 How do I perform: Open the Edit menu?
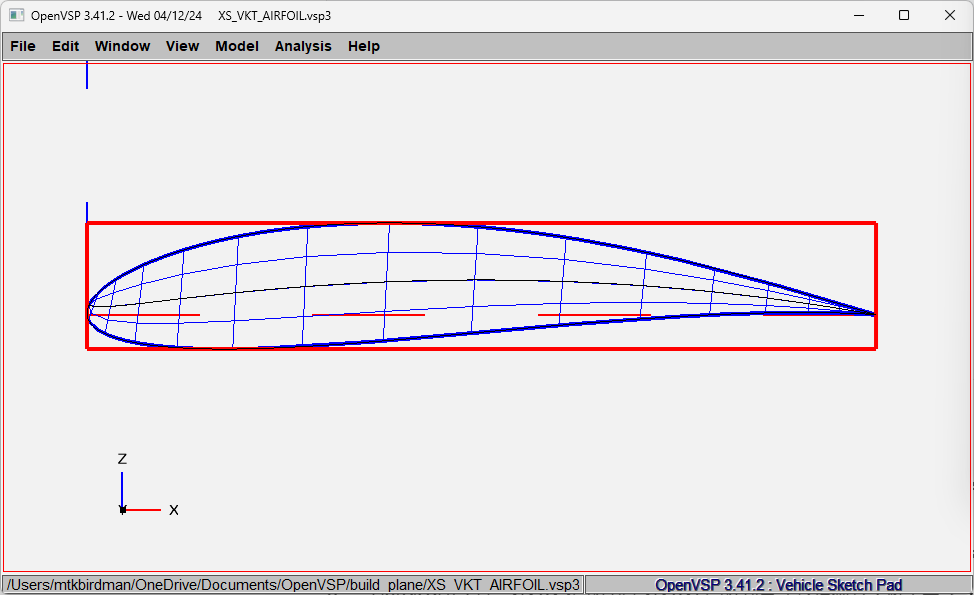[65, 46]
